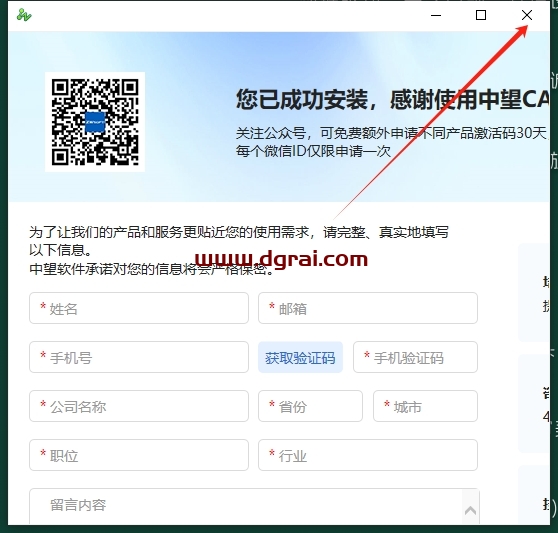Focus the 公司名称 company field

[x=139, y=406]
